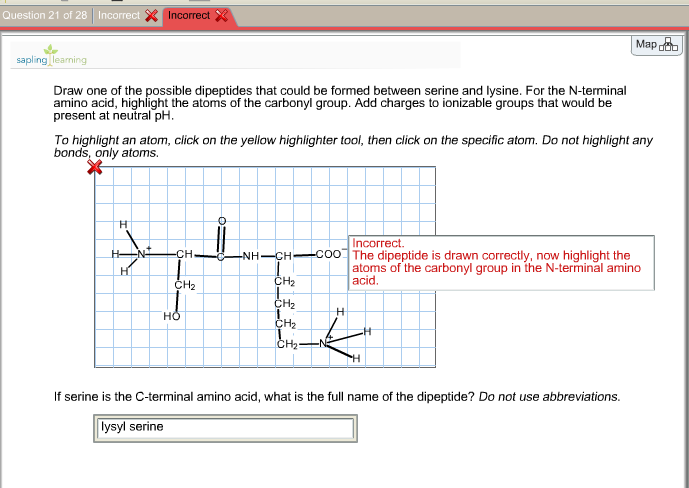Click the 'Draw one of the possible dipeptides' prompt
689x488 pixels.
tap(340, 103)
